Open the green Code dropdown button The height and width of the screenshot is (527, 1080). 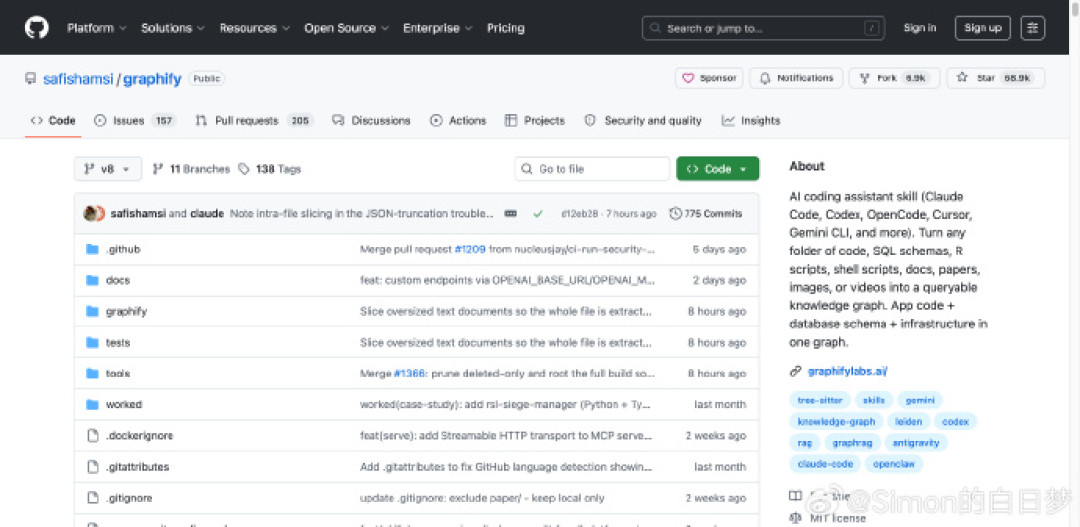coord(718,169)
